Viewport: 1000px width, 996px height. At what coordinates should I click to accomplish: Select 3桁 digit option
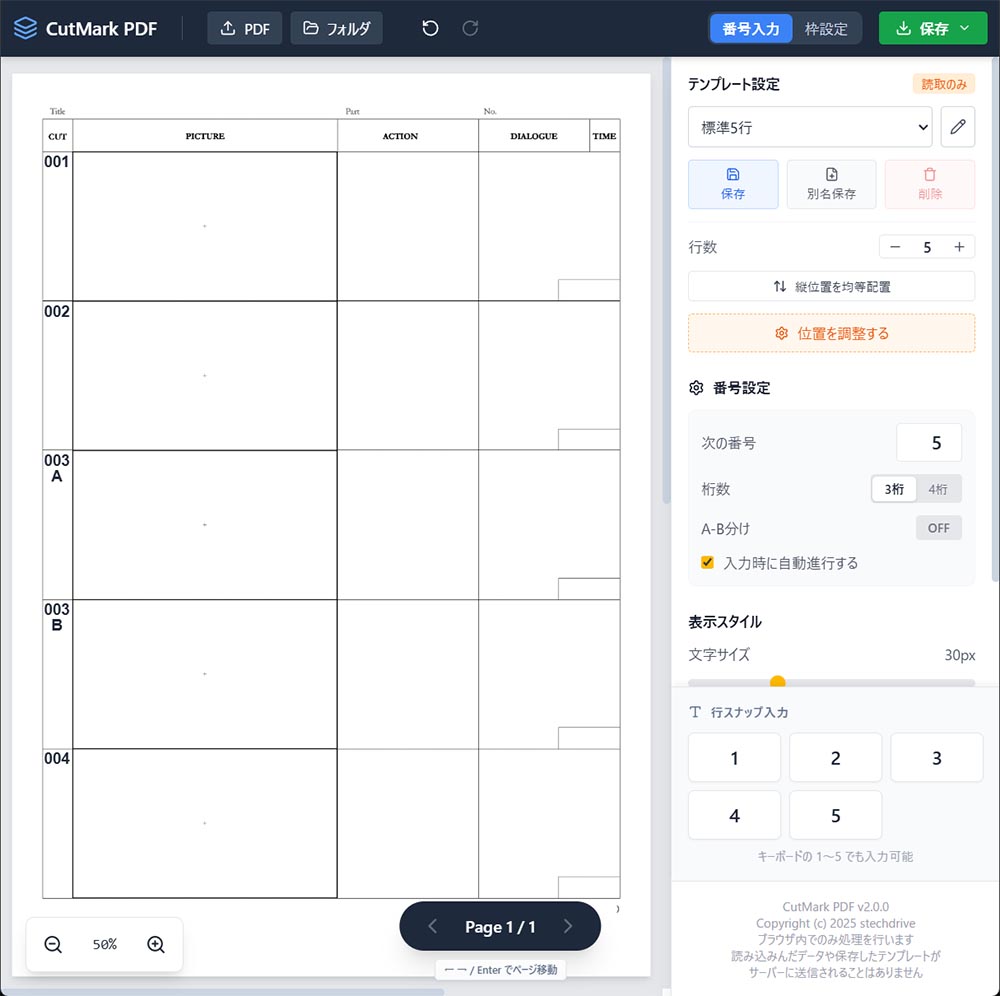(x=893, y=489)
